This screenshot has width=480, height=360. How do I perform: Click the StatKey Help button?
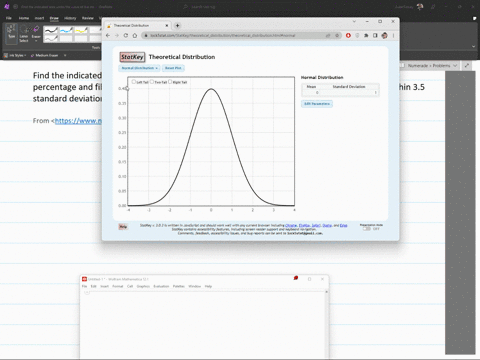123,227
